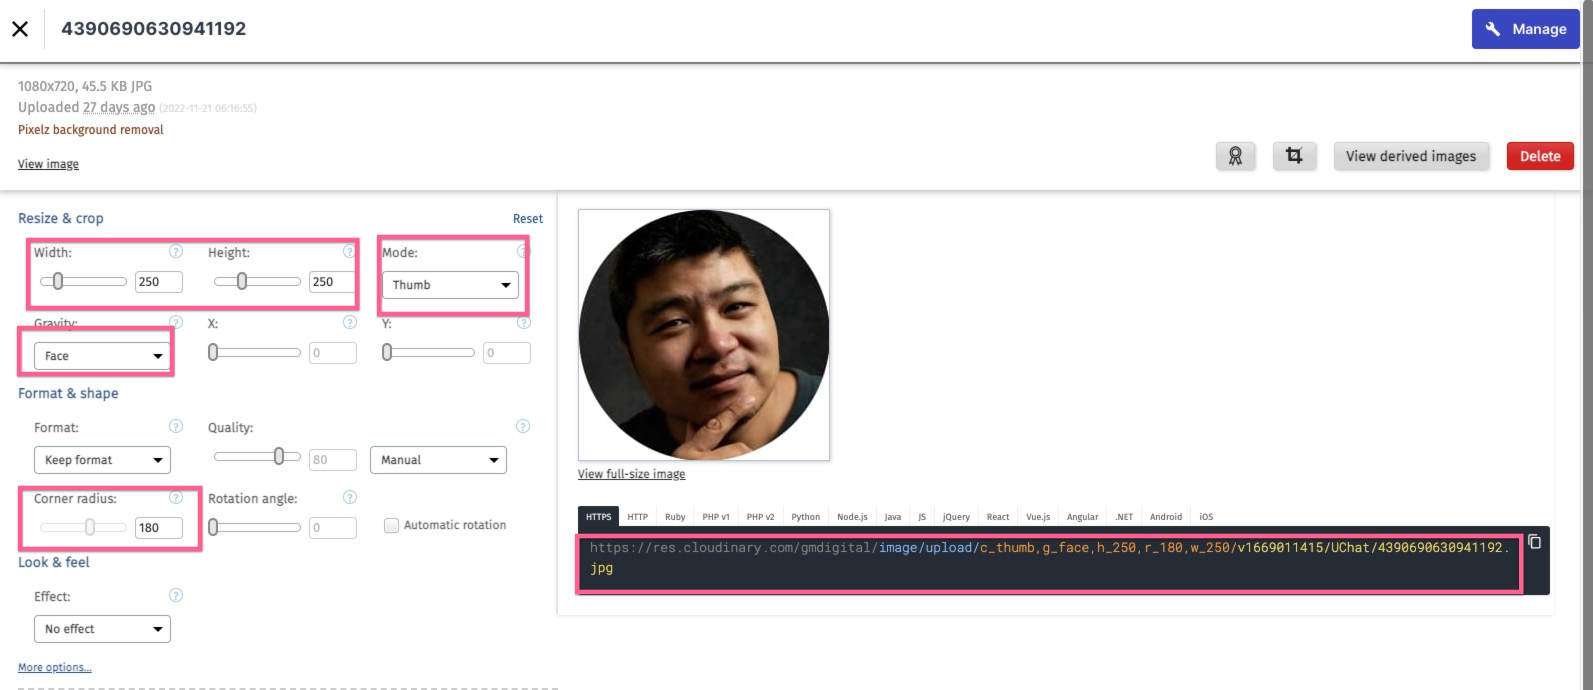Open help icon next to Y offset
The height and width of the screenshot is (690, 1593).
point(523,322)
